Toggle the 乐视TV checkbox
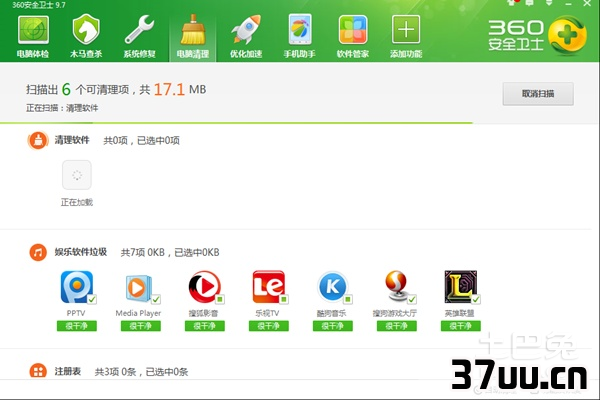The width and height of the screenshot is (600, 400). (284, 299)
